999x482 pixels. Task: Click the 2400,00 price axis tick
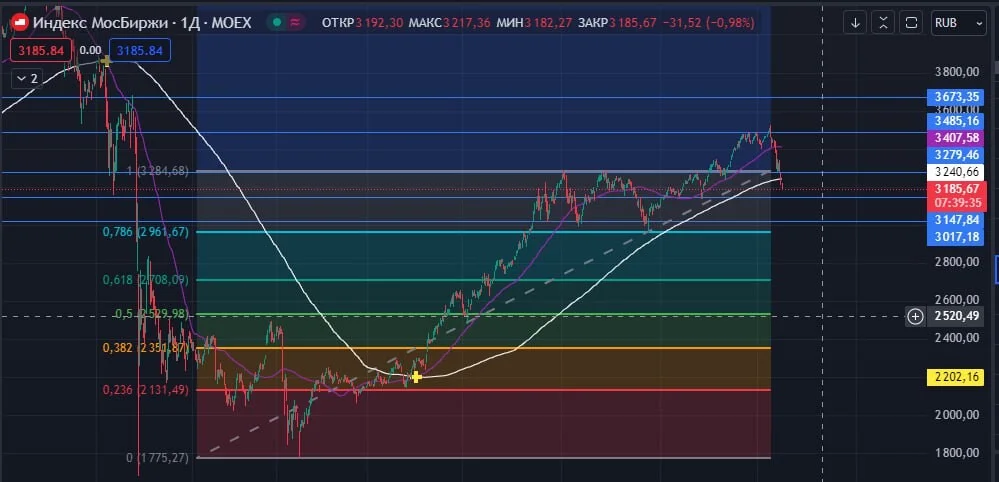pyautogui.click(x=956, y=338)
